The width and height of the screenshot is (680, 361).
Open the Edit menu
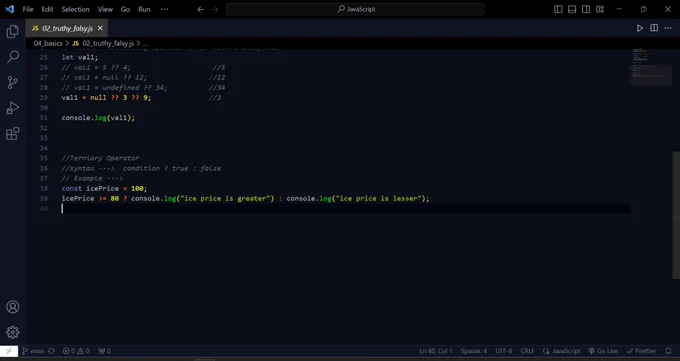pos(47,9)
